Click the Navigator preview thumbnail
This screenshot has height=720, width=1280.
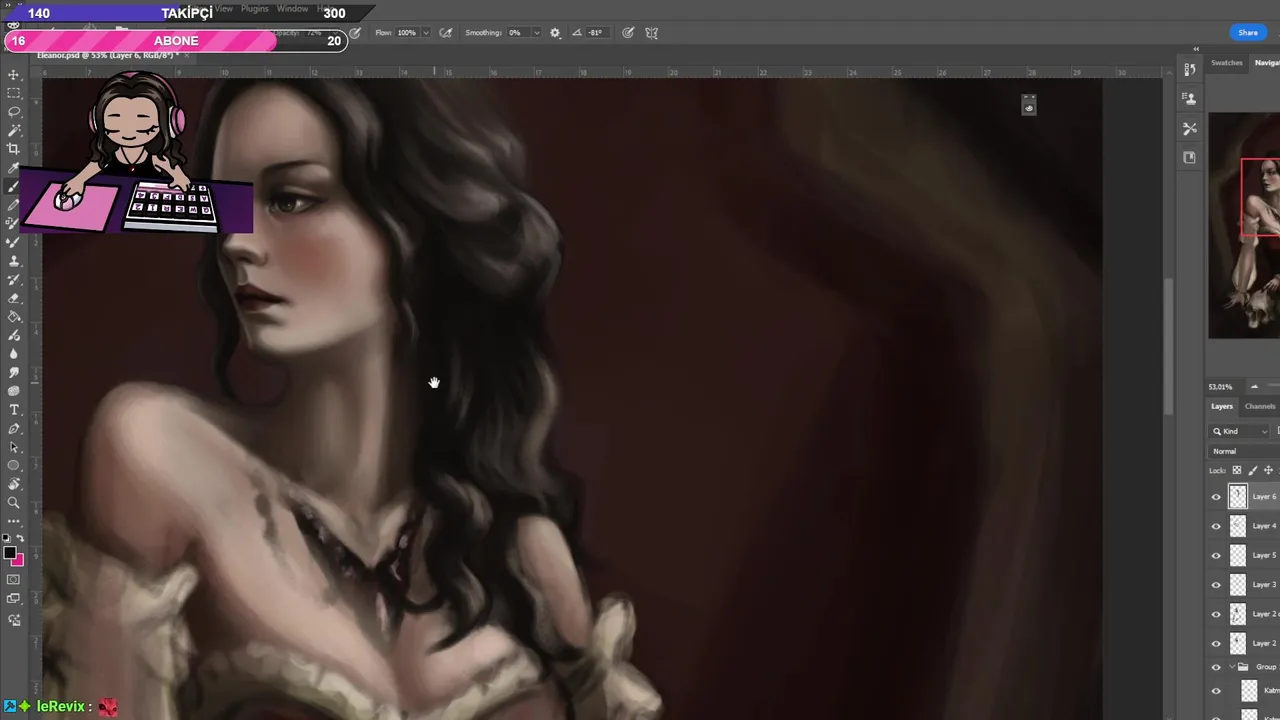pyautogui.click(x=1244, y=225)
